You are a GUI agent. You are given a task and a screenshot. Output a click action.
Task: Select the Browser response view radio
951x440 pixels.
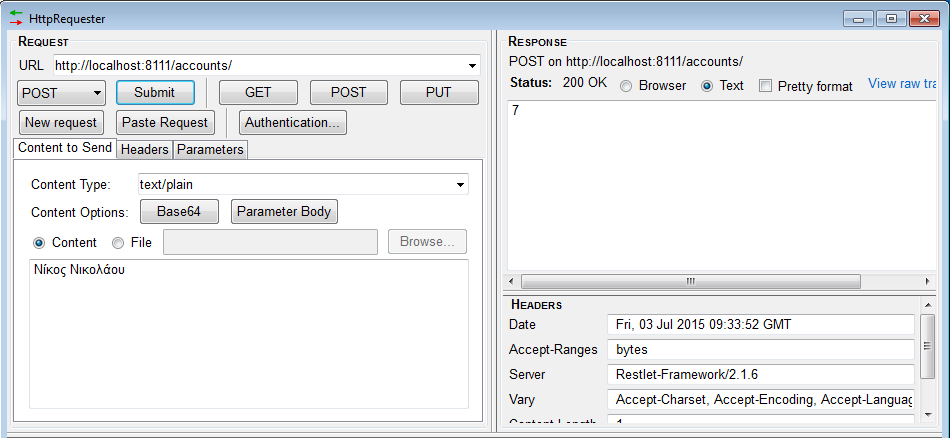coord(627,86)
